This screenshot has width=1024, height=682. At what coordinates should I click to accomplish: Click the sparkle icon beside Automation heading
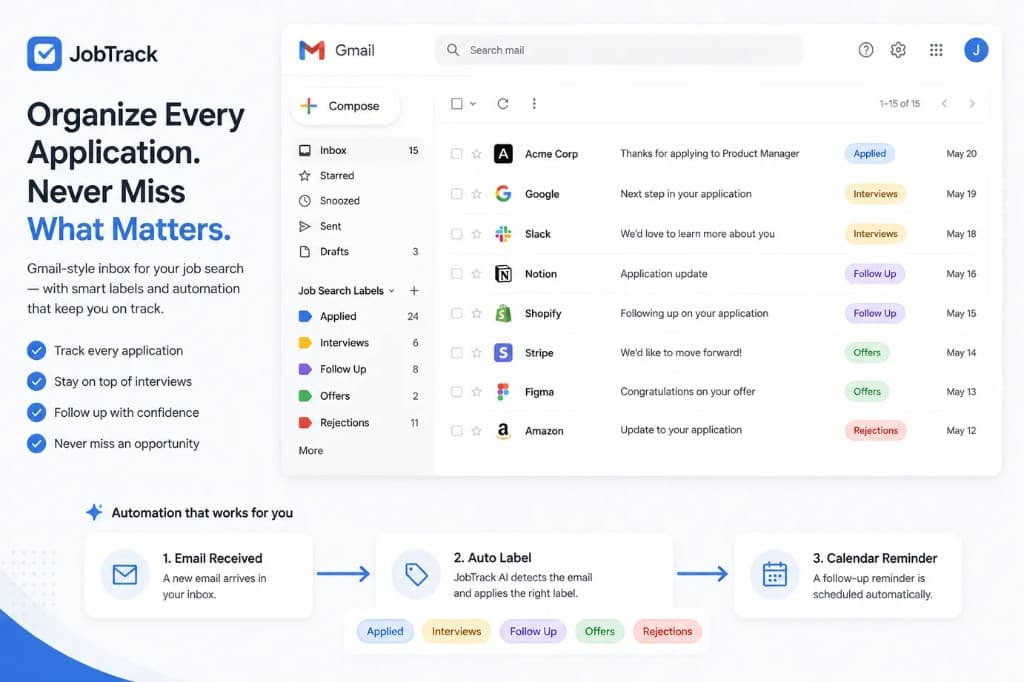tap(95, 513)
